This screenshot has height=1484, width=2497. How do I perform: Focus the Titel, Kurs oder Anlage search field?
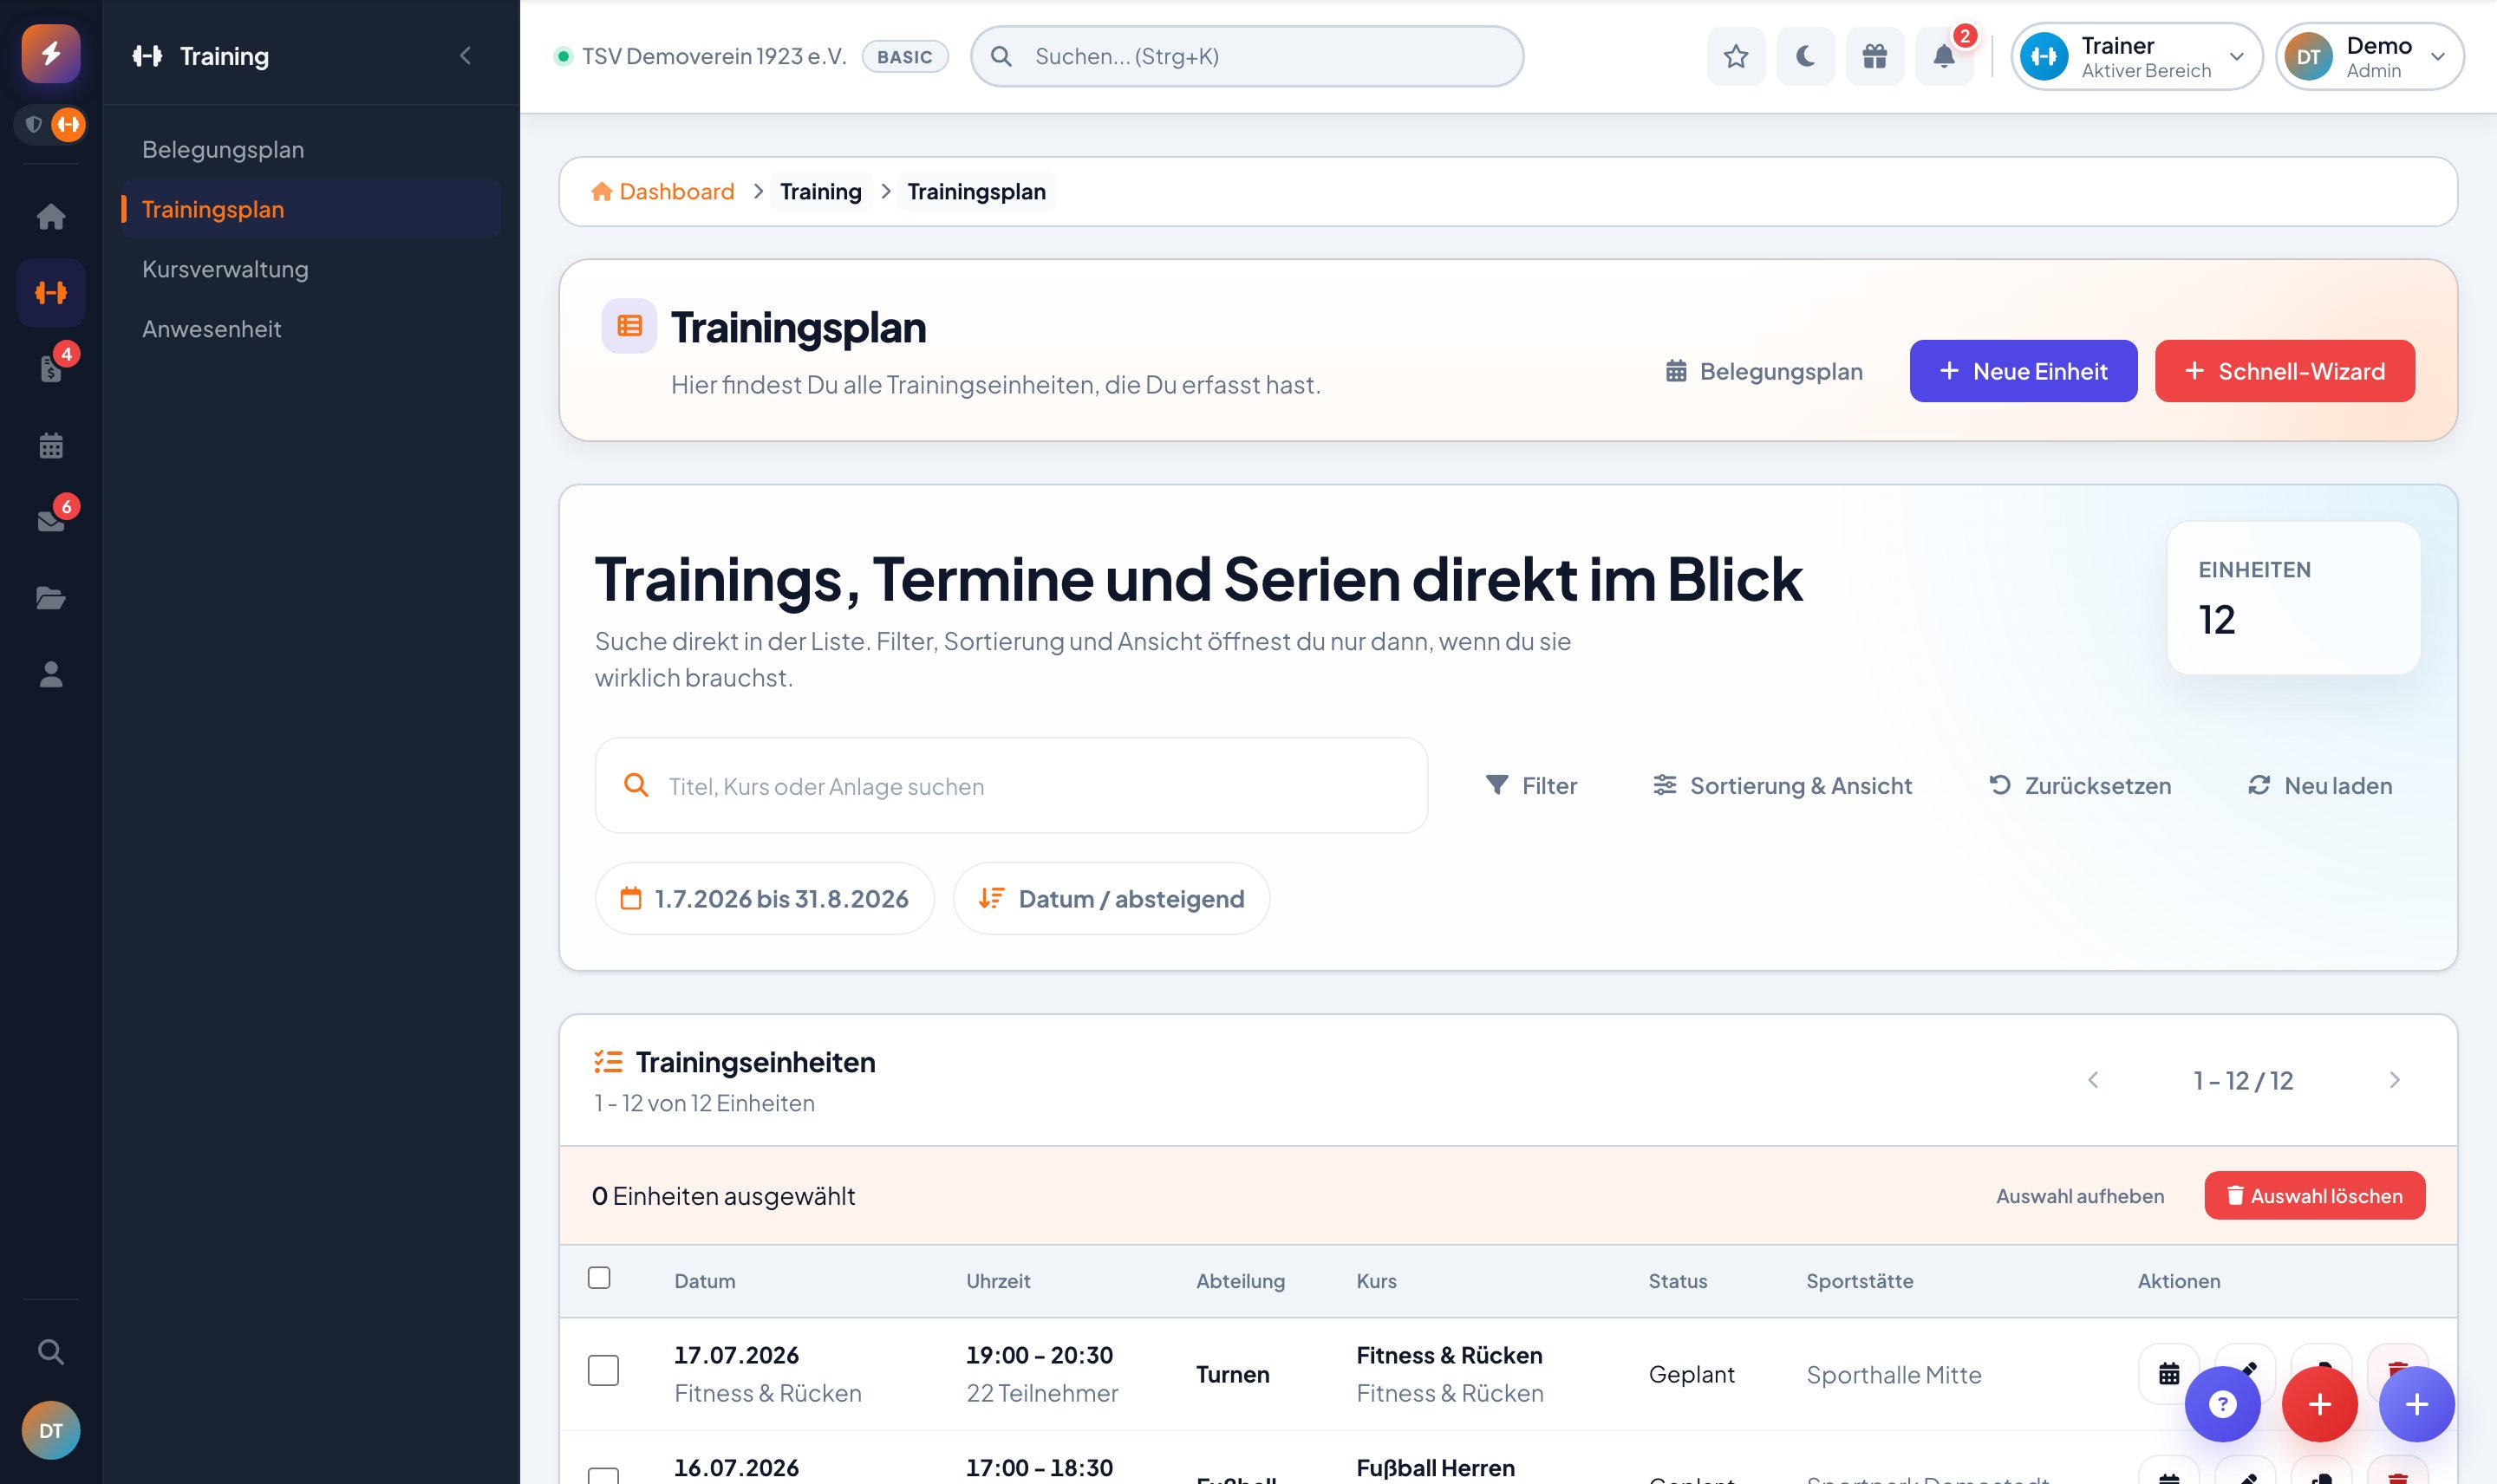pyautogui.click(x=1011, y=786)
